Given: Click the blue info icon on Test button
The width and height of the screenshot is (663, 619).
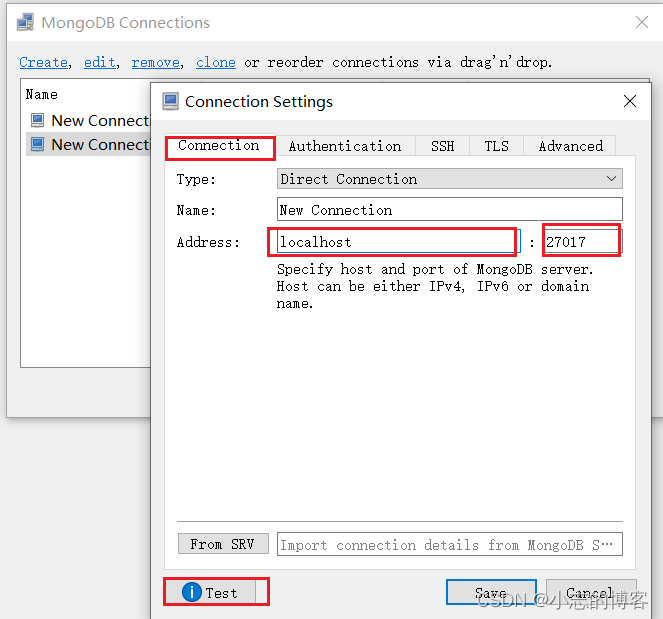Looking at the screenshot, I should (192, 592).
